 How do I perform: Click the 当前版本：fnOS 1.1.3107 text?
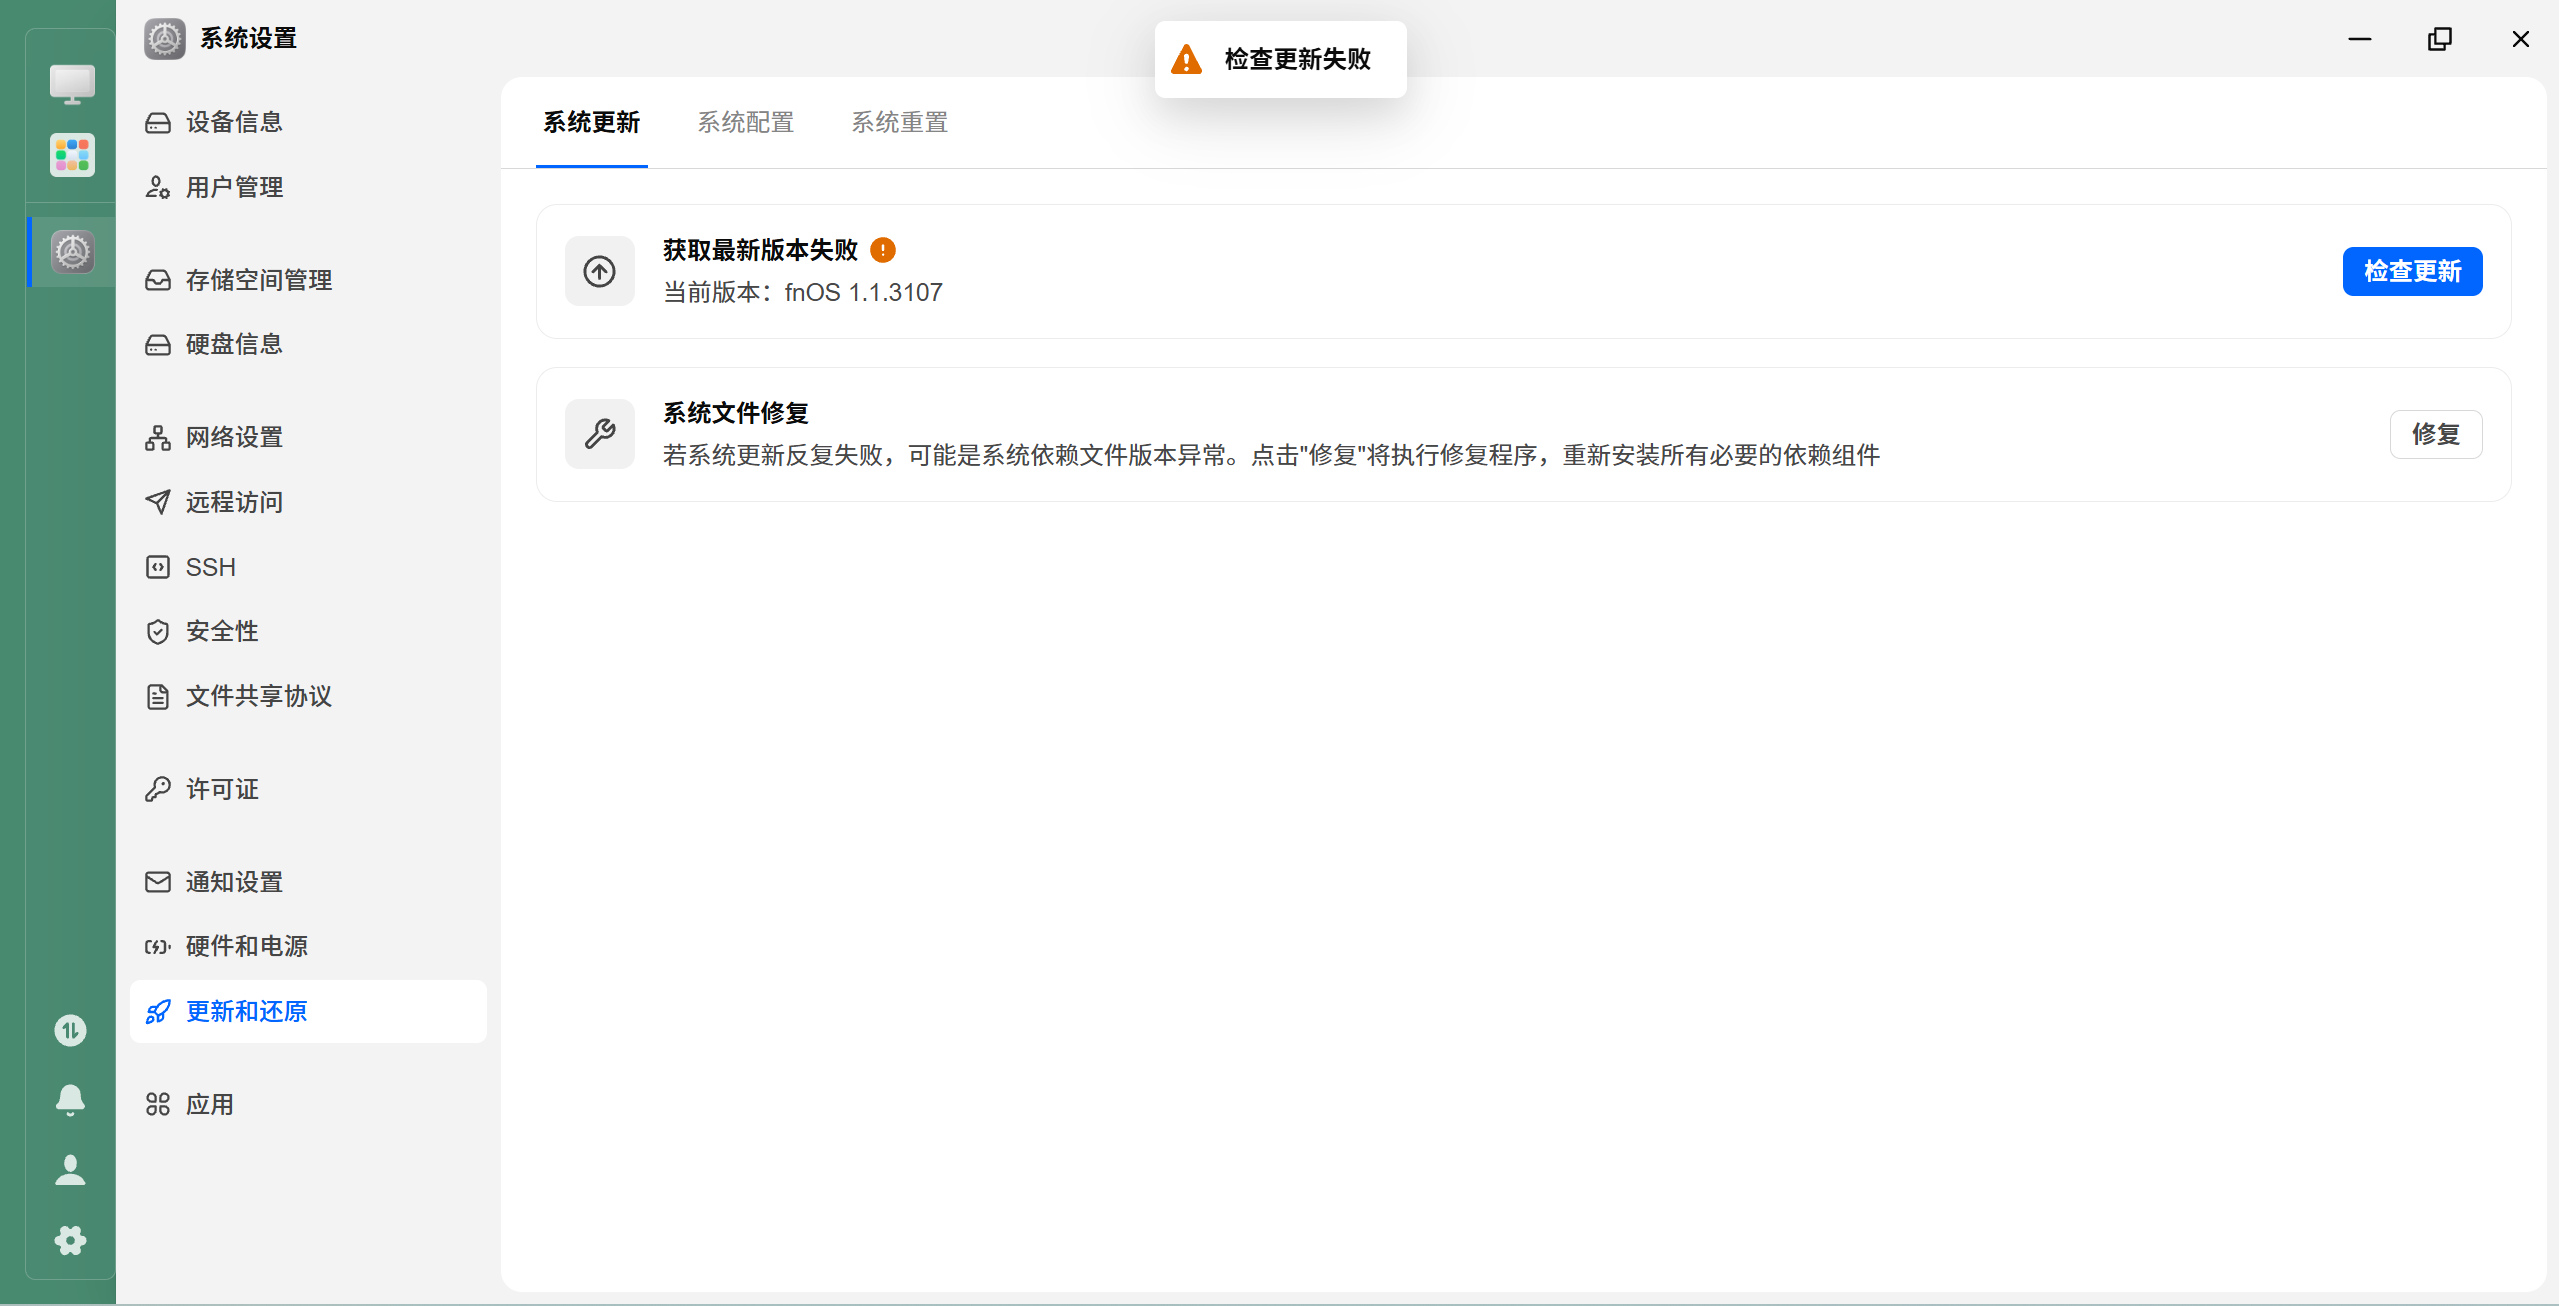click(x=803, y=293)
